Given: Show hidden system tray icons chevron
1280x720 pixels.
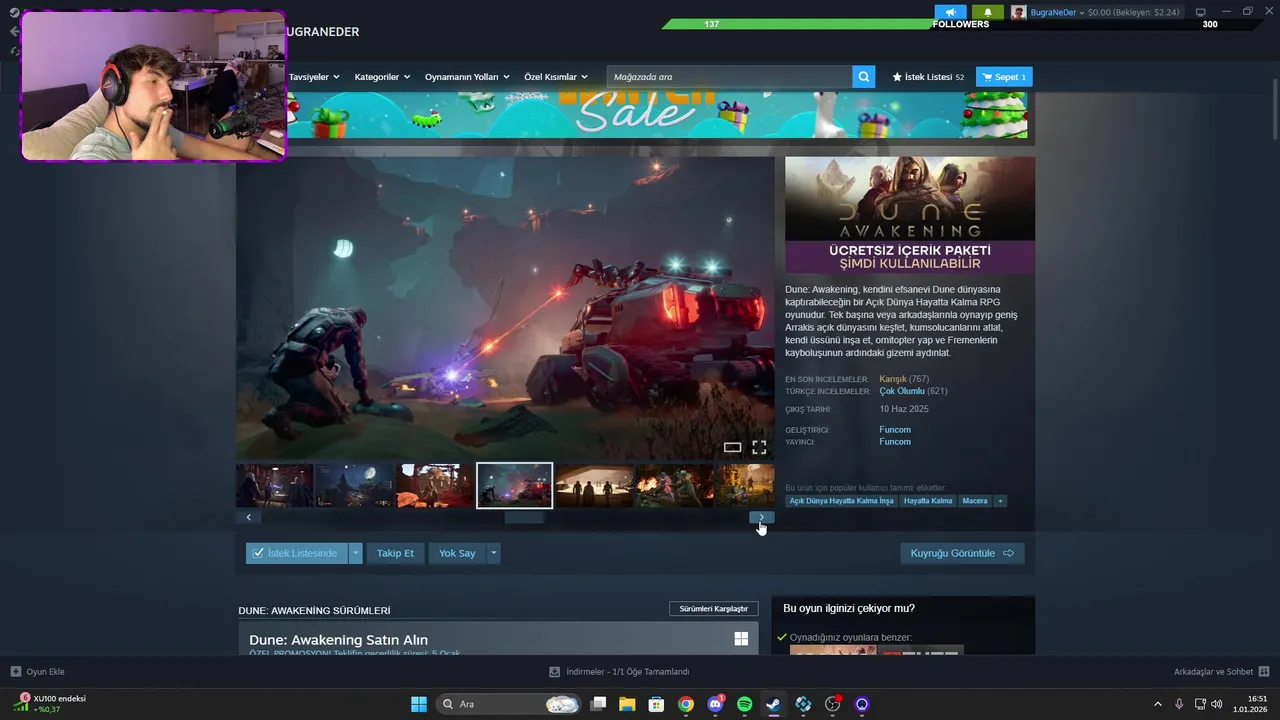Looking at the screenshot, I should click(x=1158, y=704).
